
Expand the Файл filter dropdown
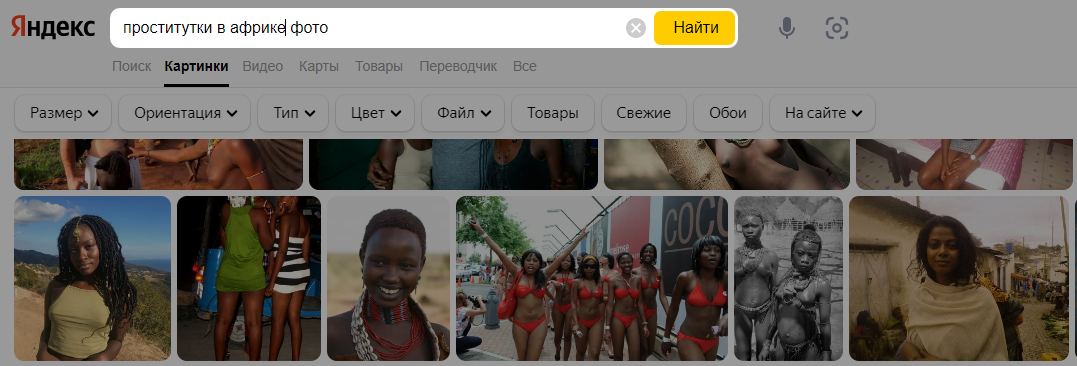click(463, 113)
